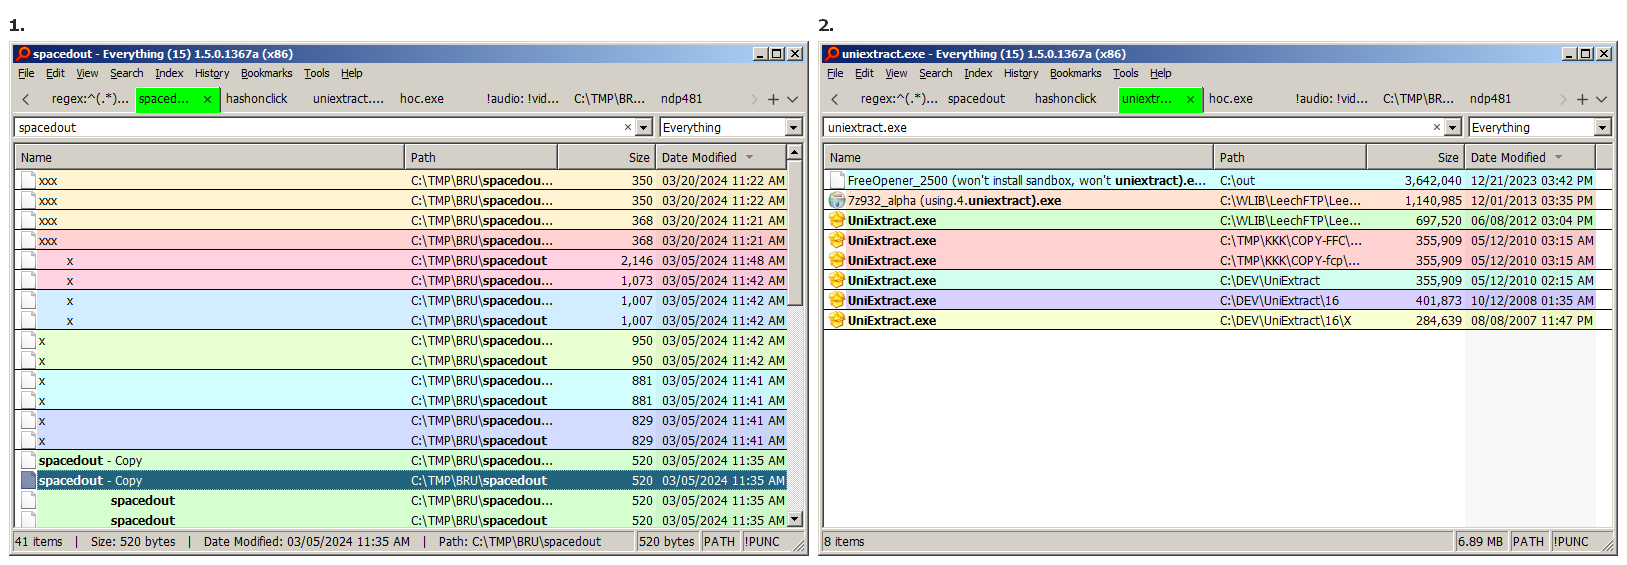Screen dimensions: 1627x565
Task: Close the green uniextr... tab with its x
Action: point(1190,99)
